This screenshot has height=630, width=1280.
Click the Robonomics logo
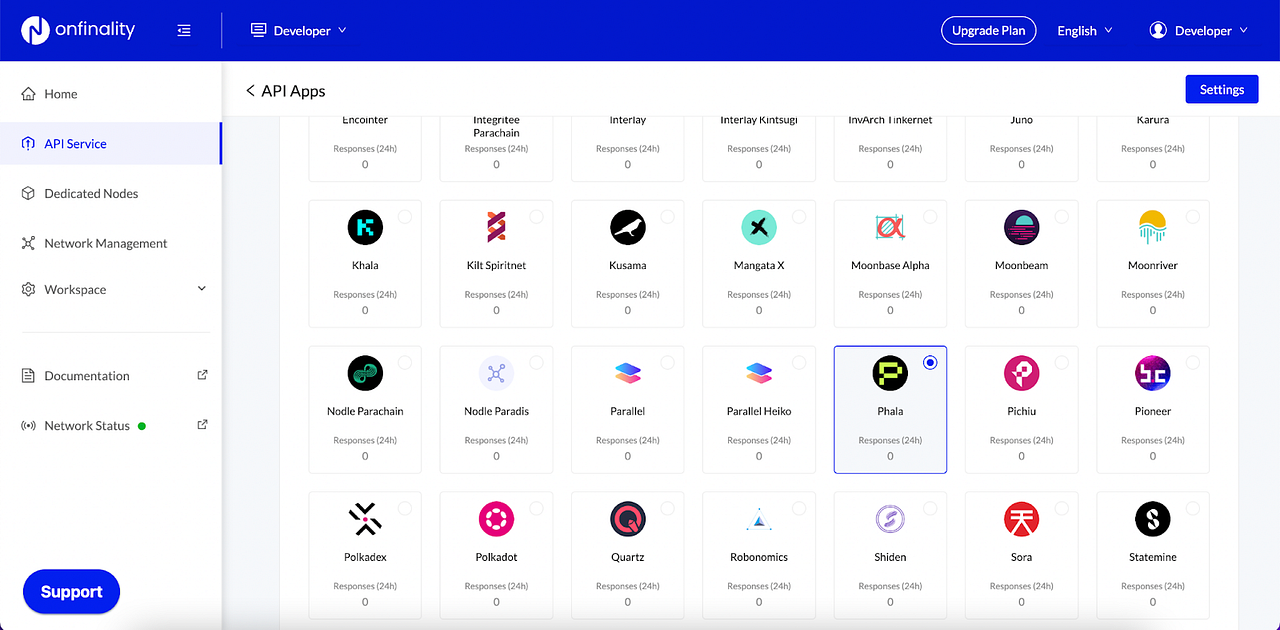tap(759, 520)
